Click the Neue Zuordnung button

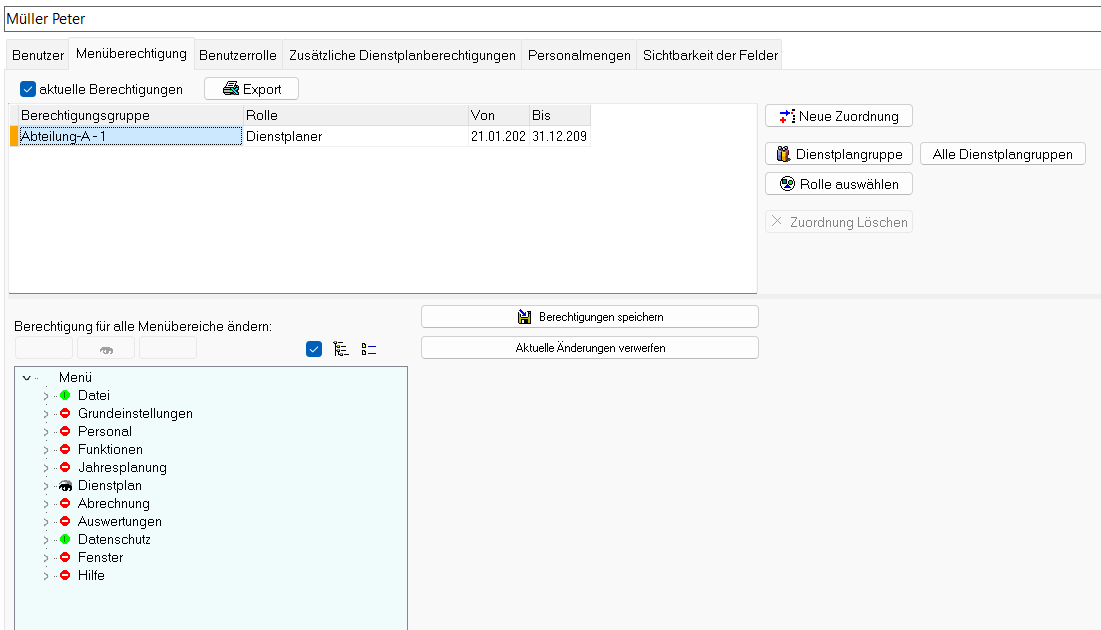click(838, 116)
